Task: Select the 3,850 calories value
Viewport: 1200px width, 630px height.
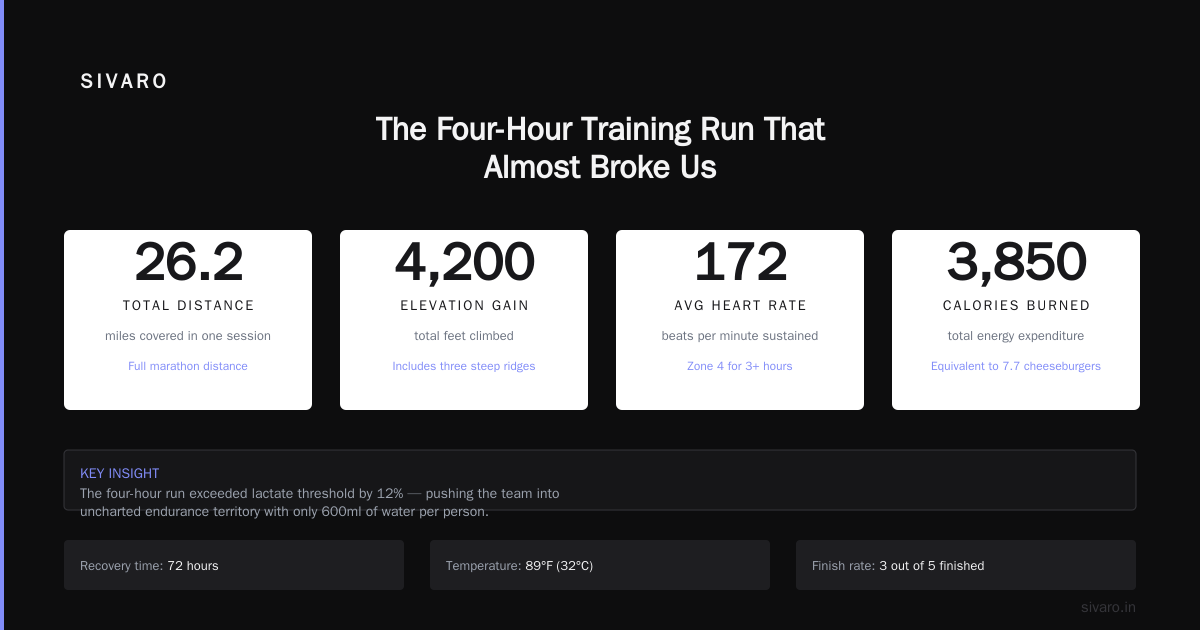Action: pos(1016,262)
